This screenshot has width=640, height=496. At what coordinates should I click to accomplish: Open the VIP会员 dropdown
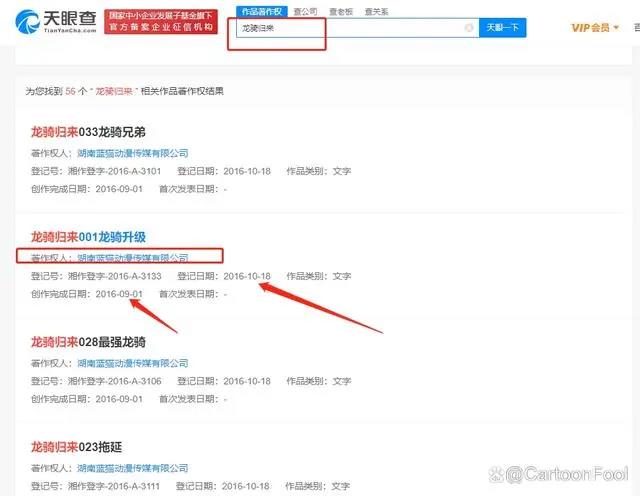[x=595, y=28]
